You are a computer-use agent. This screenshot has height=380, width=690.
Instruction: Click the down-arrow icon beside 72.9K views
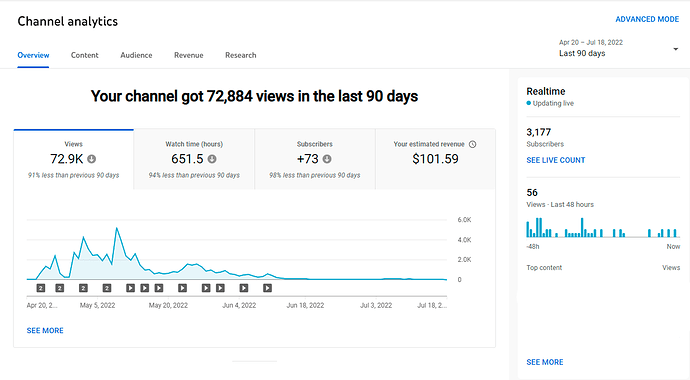(92, 159)
